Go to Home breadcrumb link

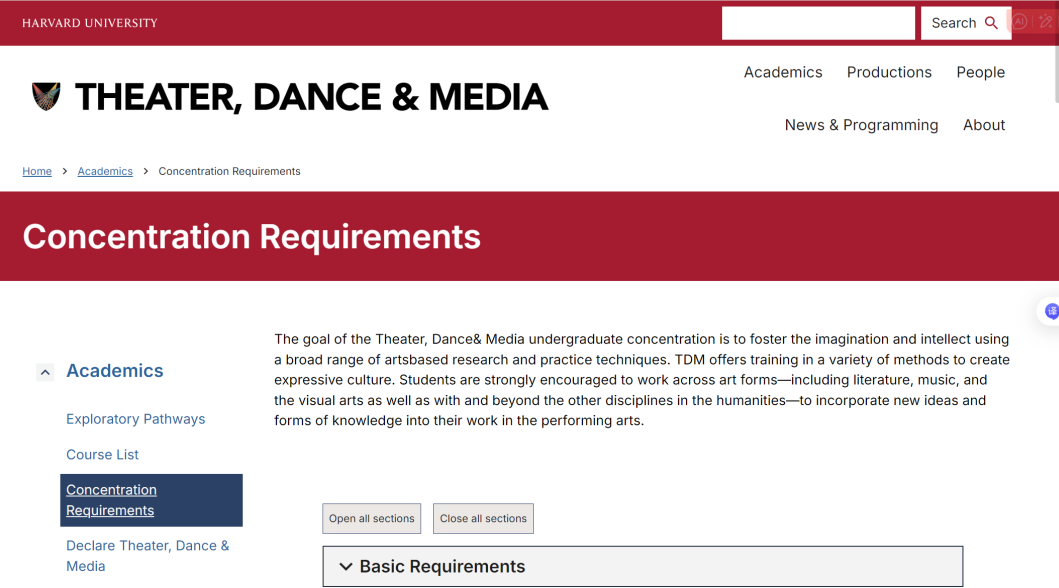(x=37, y=171)
